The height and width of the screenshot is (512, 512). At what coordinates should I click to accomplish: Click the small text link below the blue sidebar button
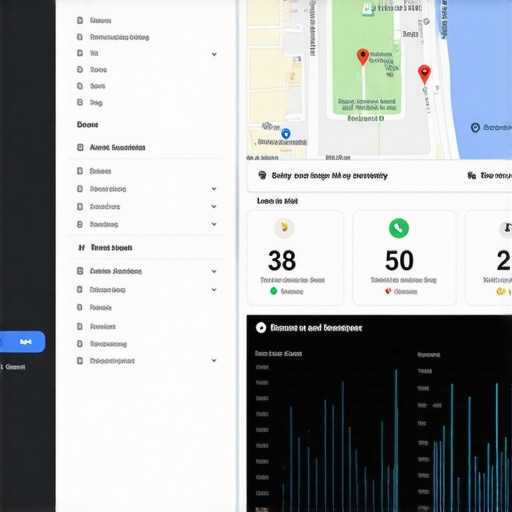click(x=14, y=367)
